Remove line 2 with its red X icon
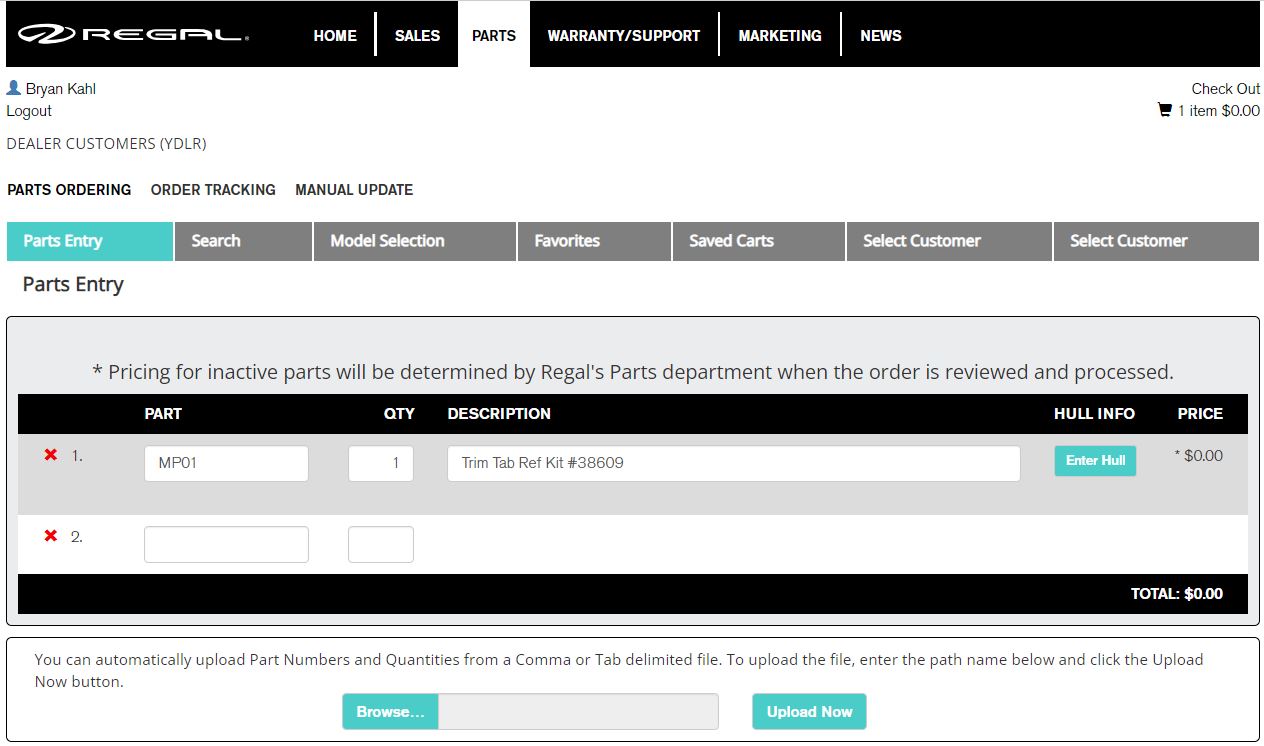The width and height of the screenshot is (1264, 746). (50, 535)
